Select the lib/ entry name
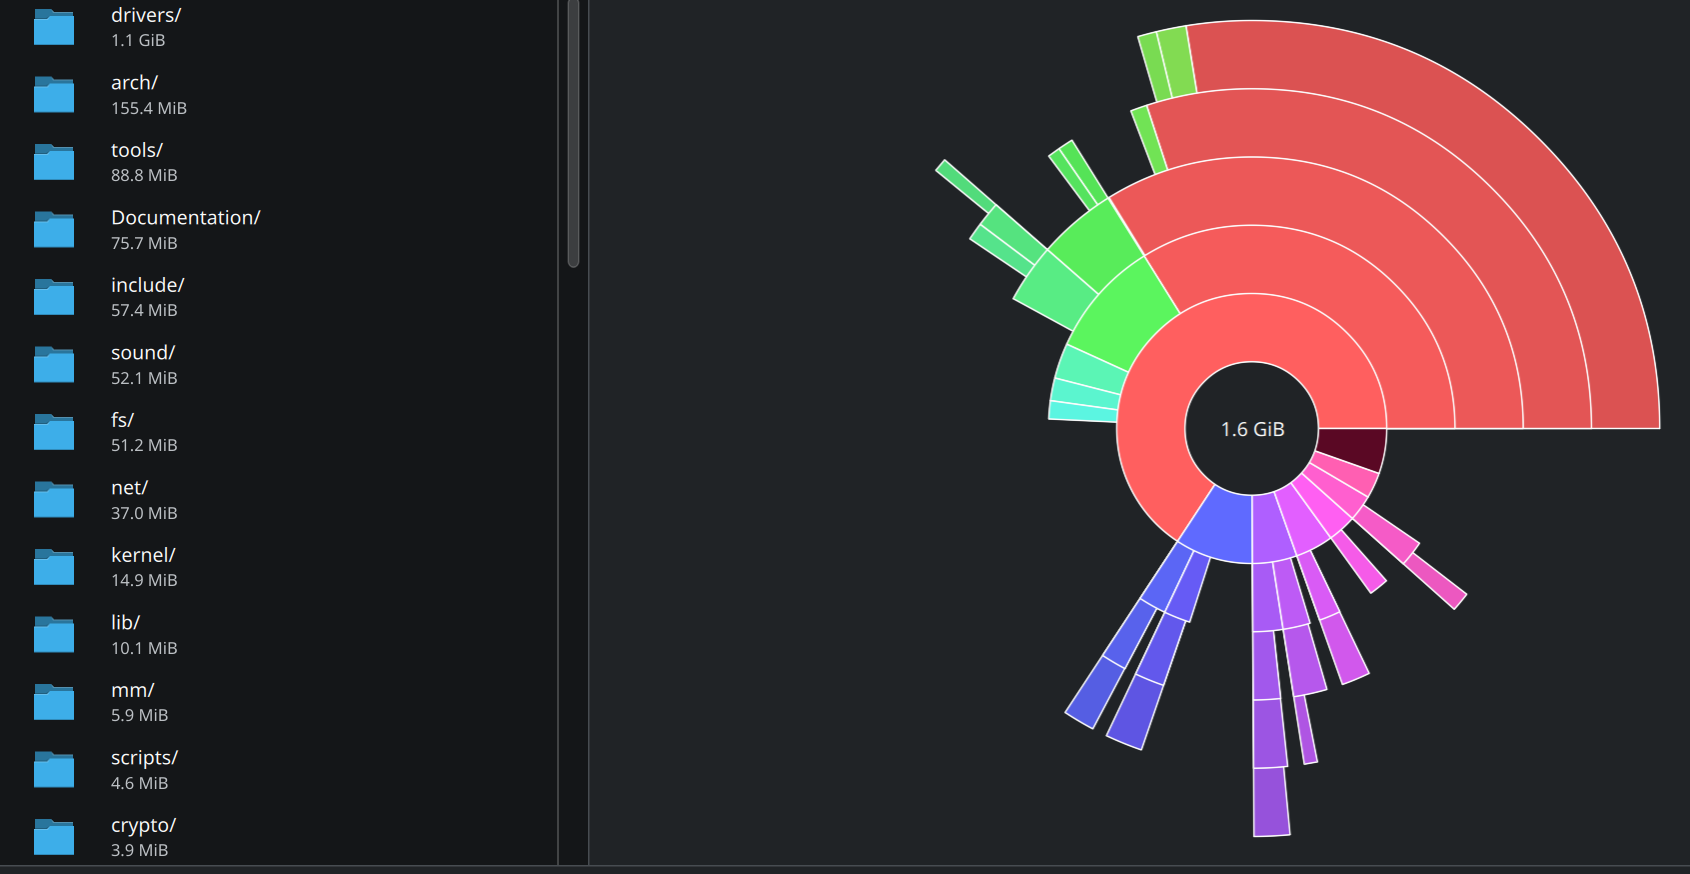 pos(125,622)
